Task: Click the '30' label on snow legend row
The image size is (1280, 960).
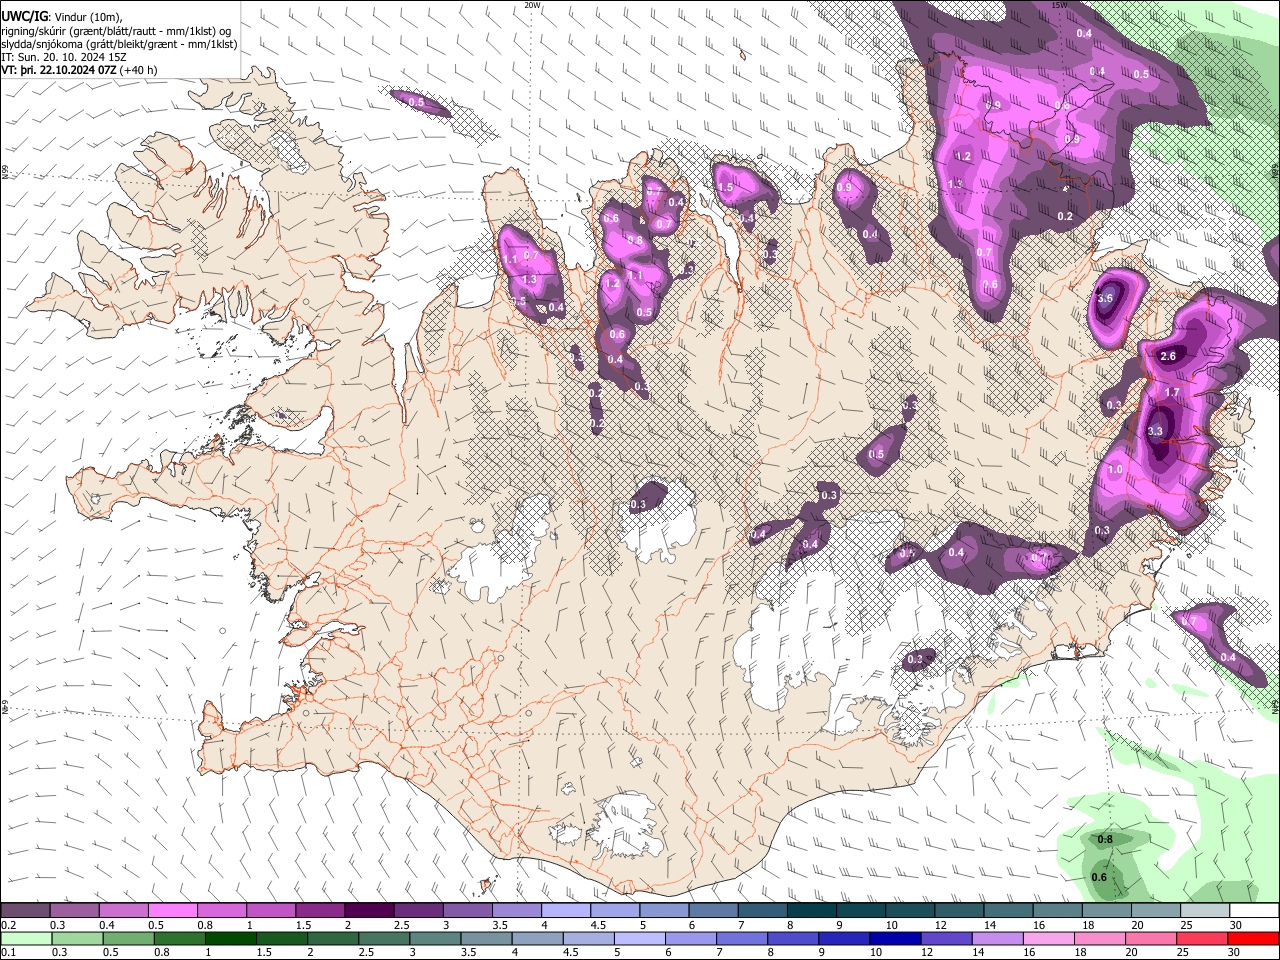Action: (x=1235, y=925)
